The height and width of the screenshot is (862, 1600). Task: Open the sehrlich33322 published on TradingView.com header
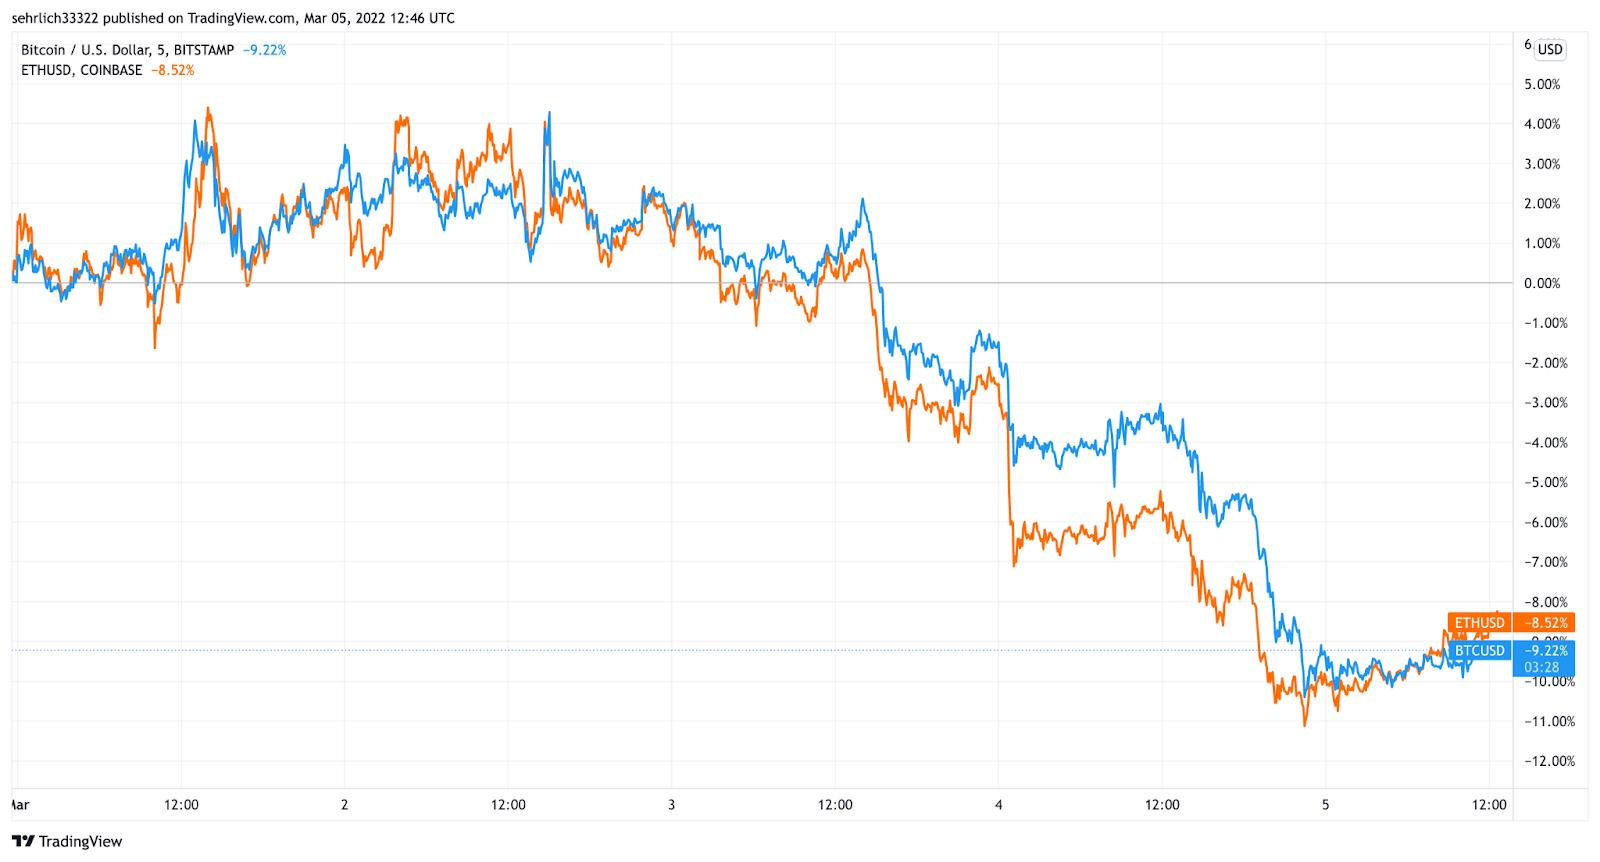click(x=232, y=18)
